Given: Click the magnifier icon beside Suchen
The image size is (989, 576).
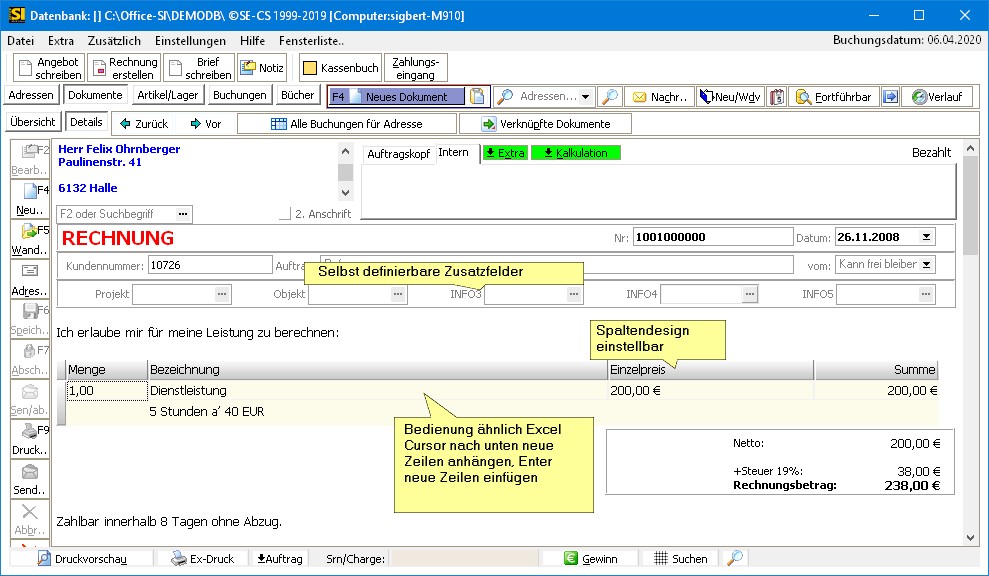Looking at the screenshot, I should tap(735, 559).
